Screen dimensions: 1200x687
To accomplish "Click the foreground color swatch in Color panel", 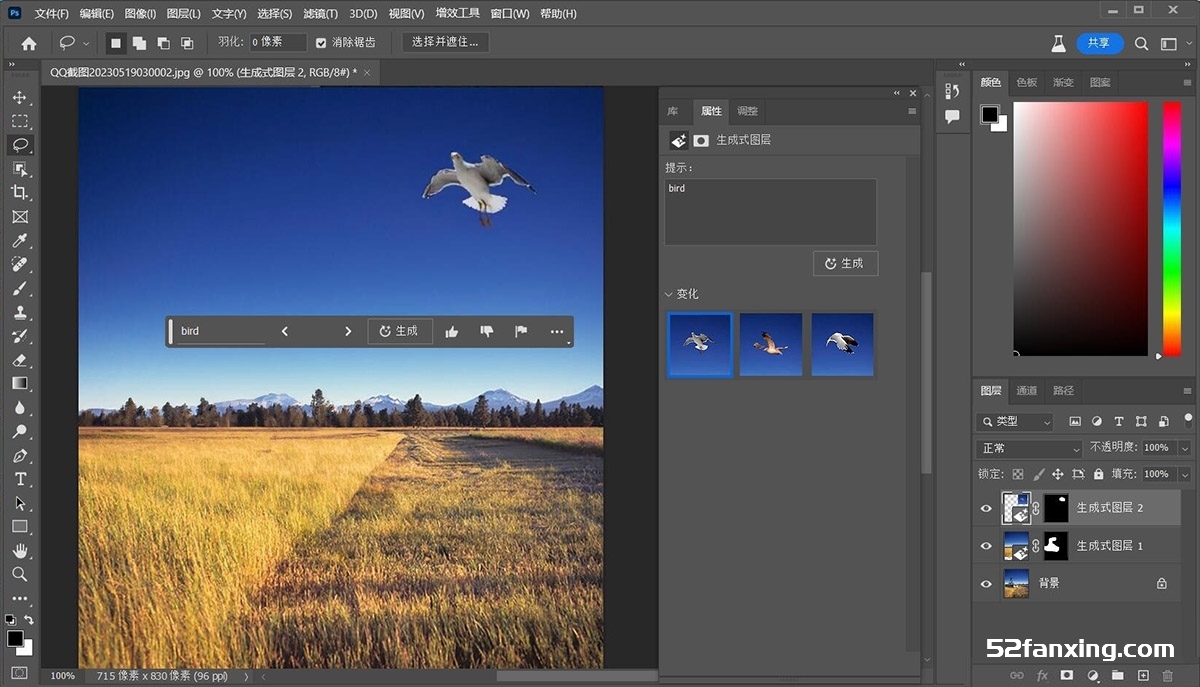I will 990,114.
